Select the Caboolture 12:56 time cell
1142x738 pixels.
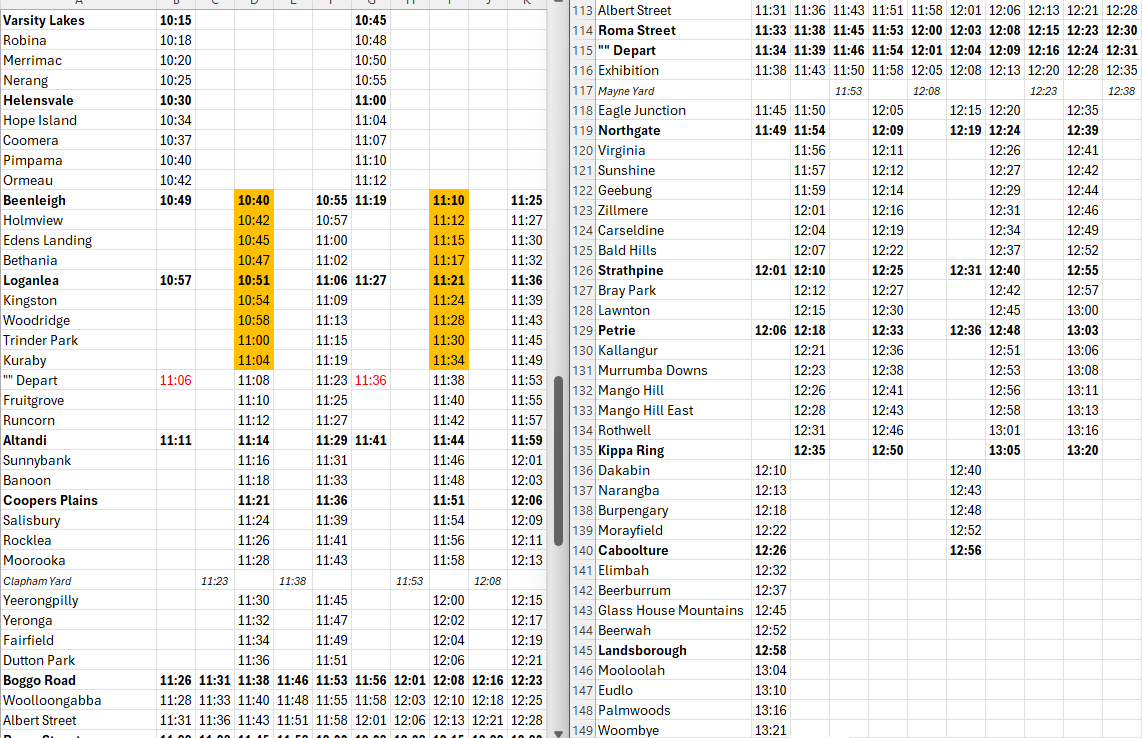tap(965, 550)
